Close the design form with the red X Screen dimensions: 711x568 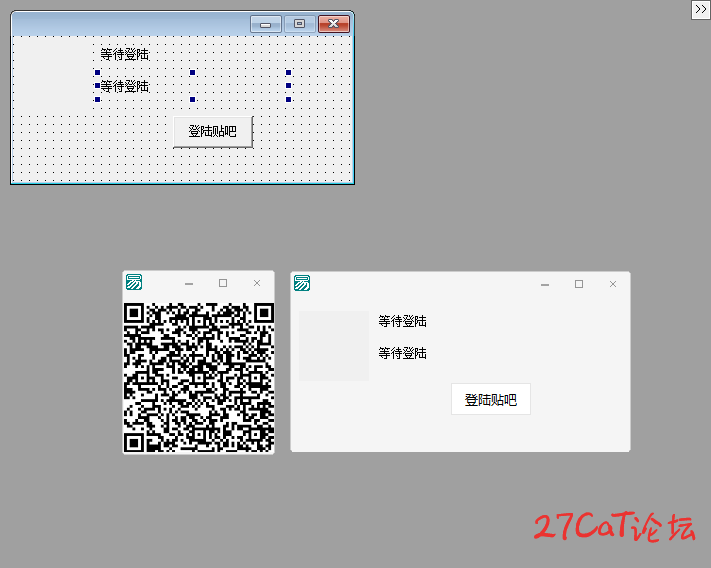pos(334,24)
